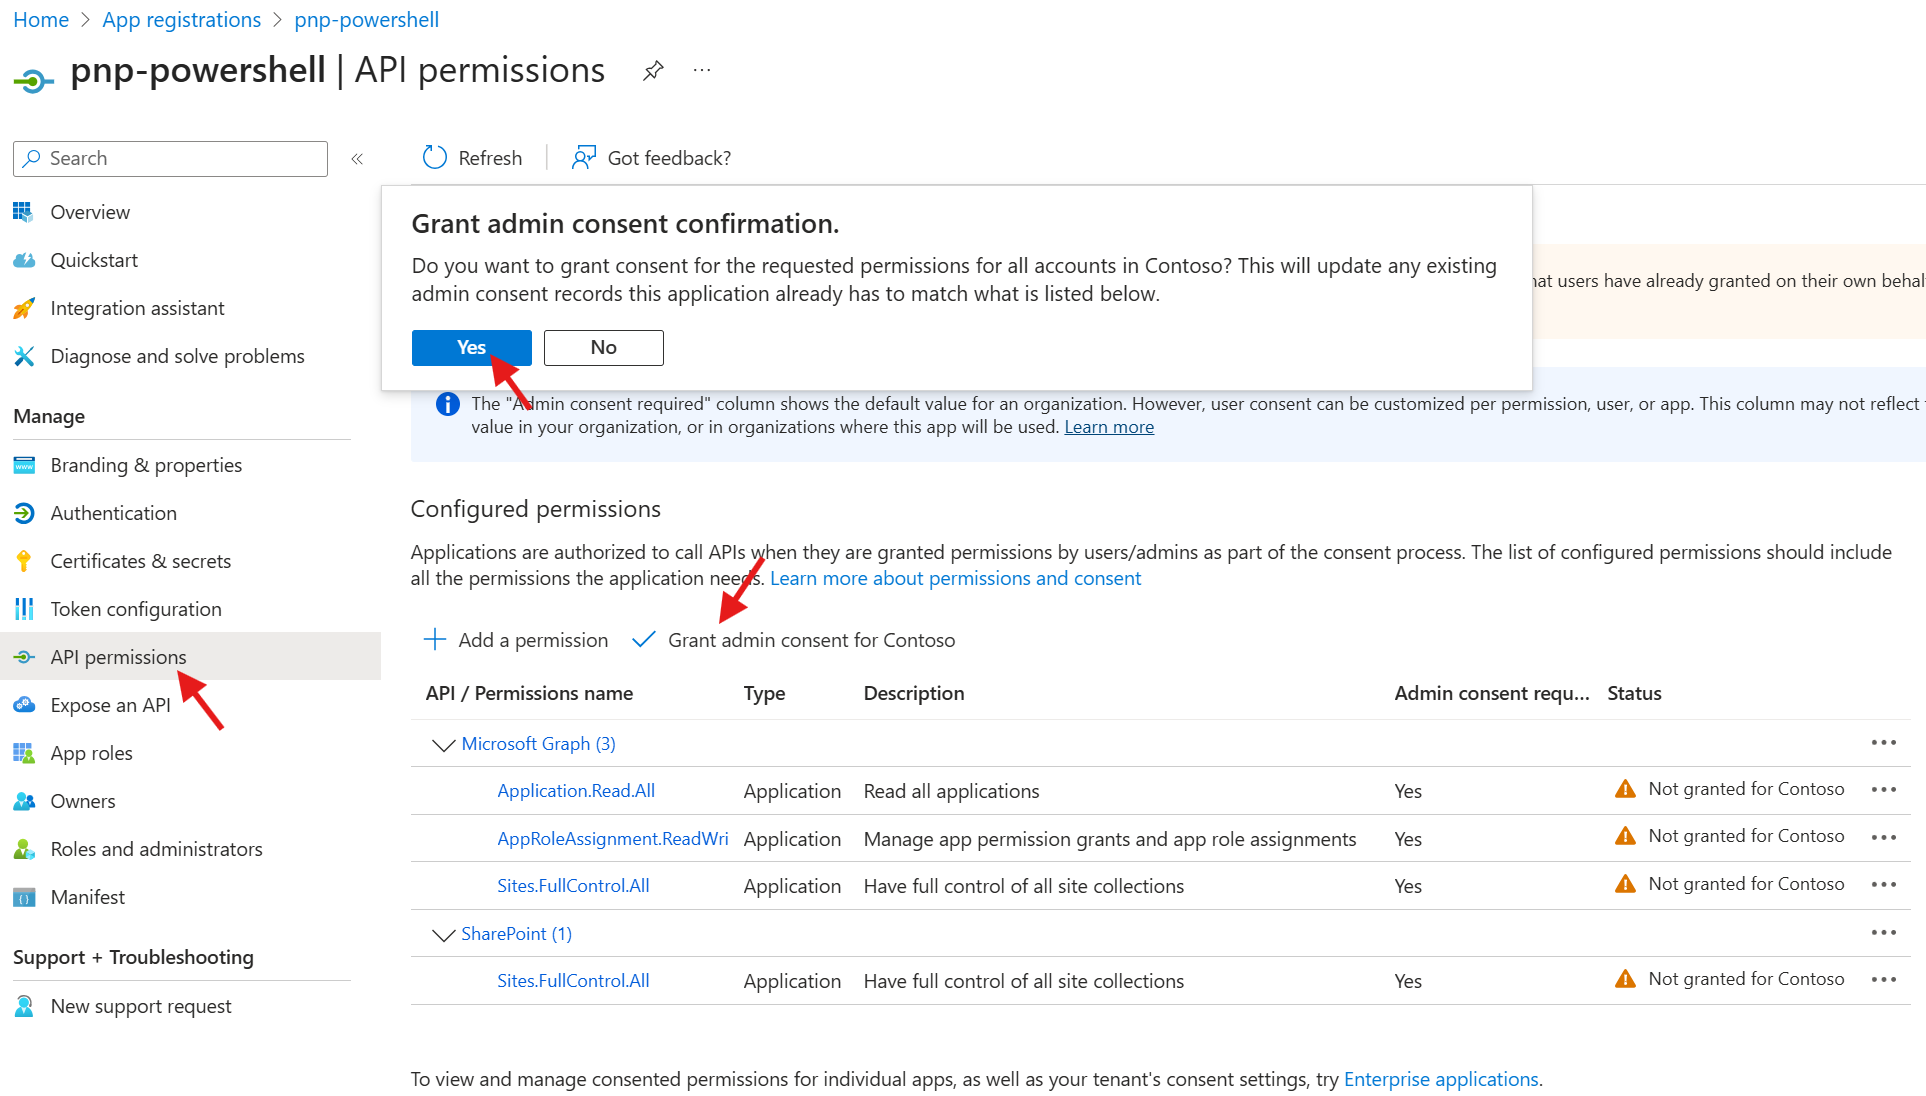Collapse the SharePoint (1) group
1926x1096 pixels.
tap(443, 935)
